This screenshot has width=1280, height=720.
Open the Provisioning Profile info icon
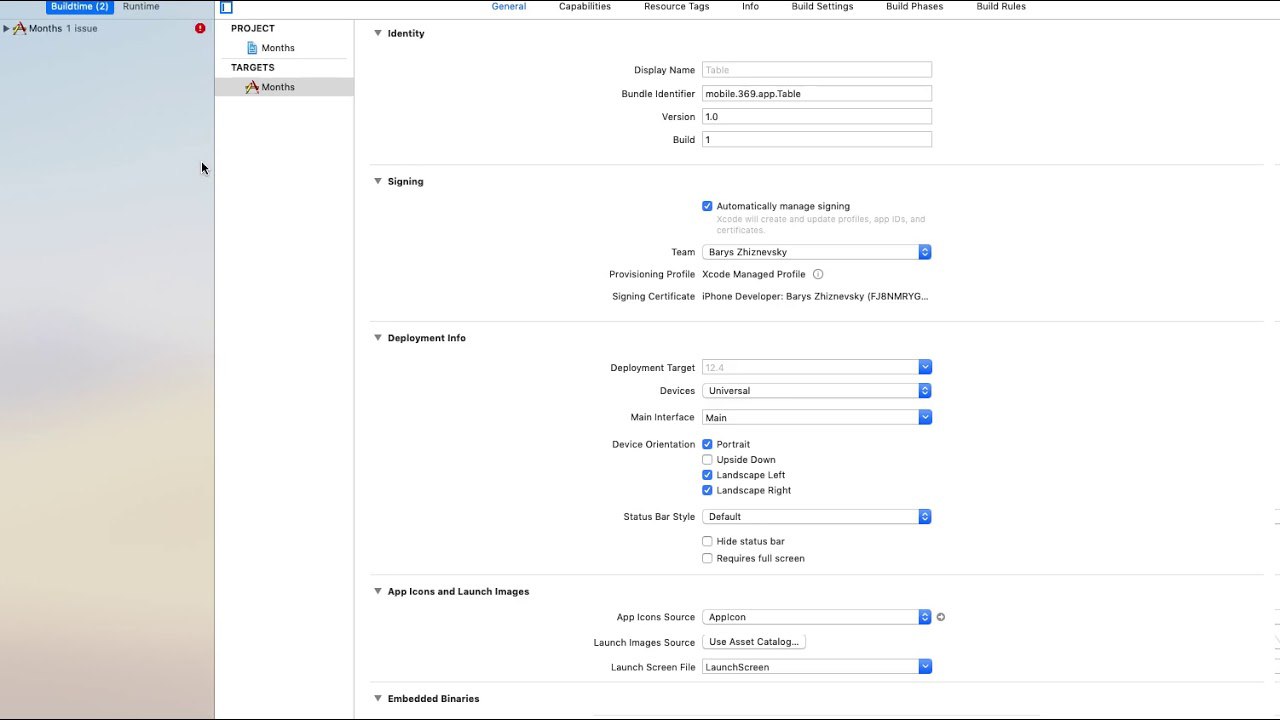point(818,274)
